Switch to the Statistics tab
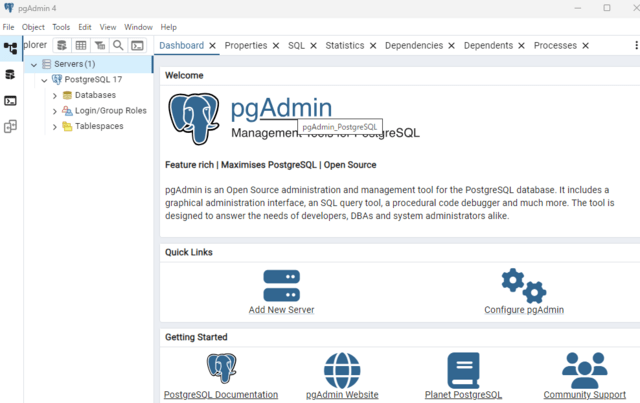 (344, 45)
